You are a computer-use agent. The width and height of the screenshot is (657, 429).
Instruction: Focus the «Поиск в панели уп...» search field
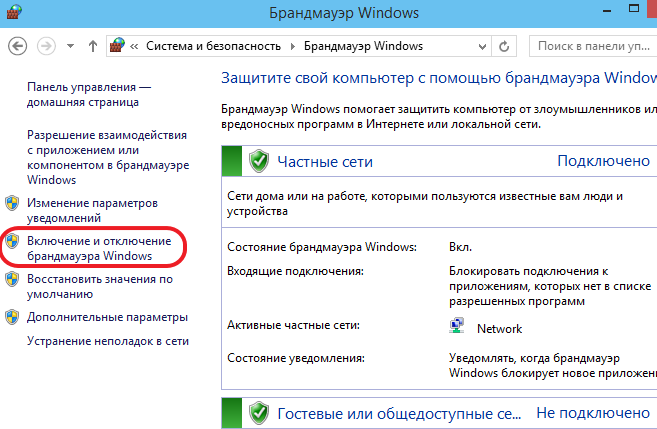click(593, 46)
